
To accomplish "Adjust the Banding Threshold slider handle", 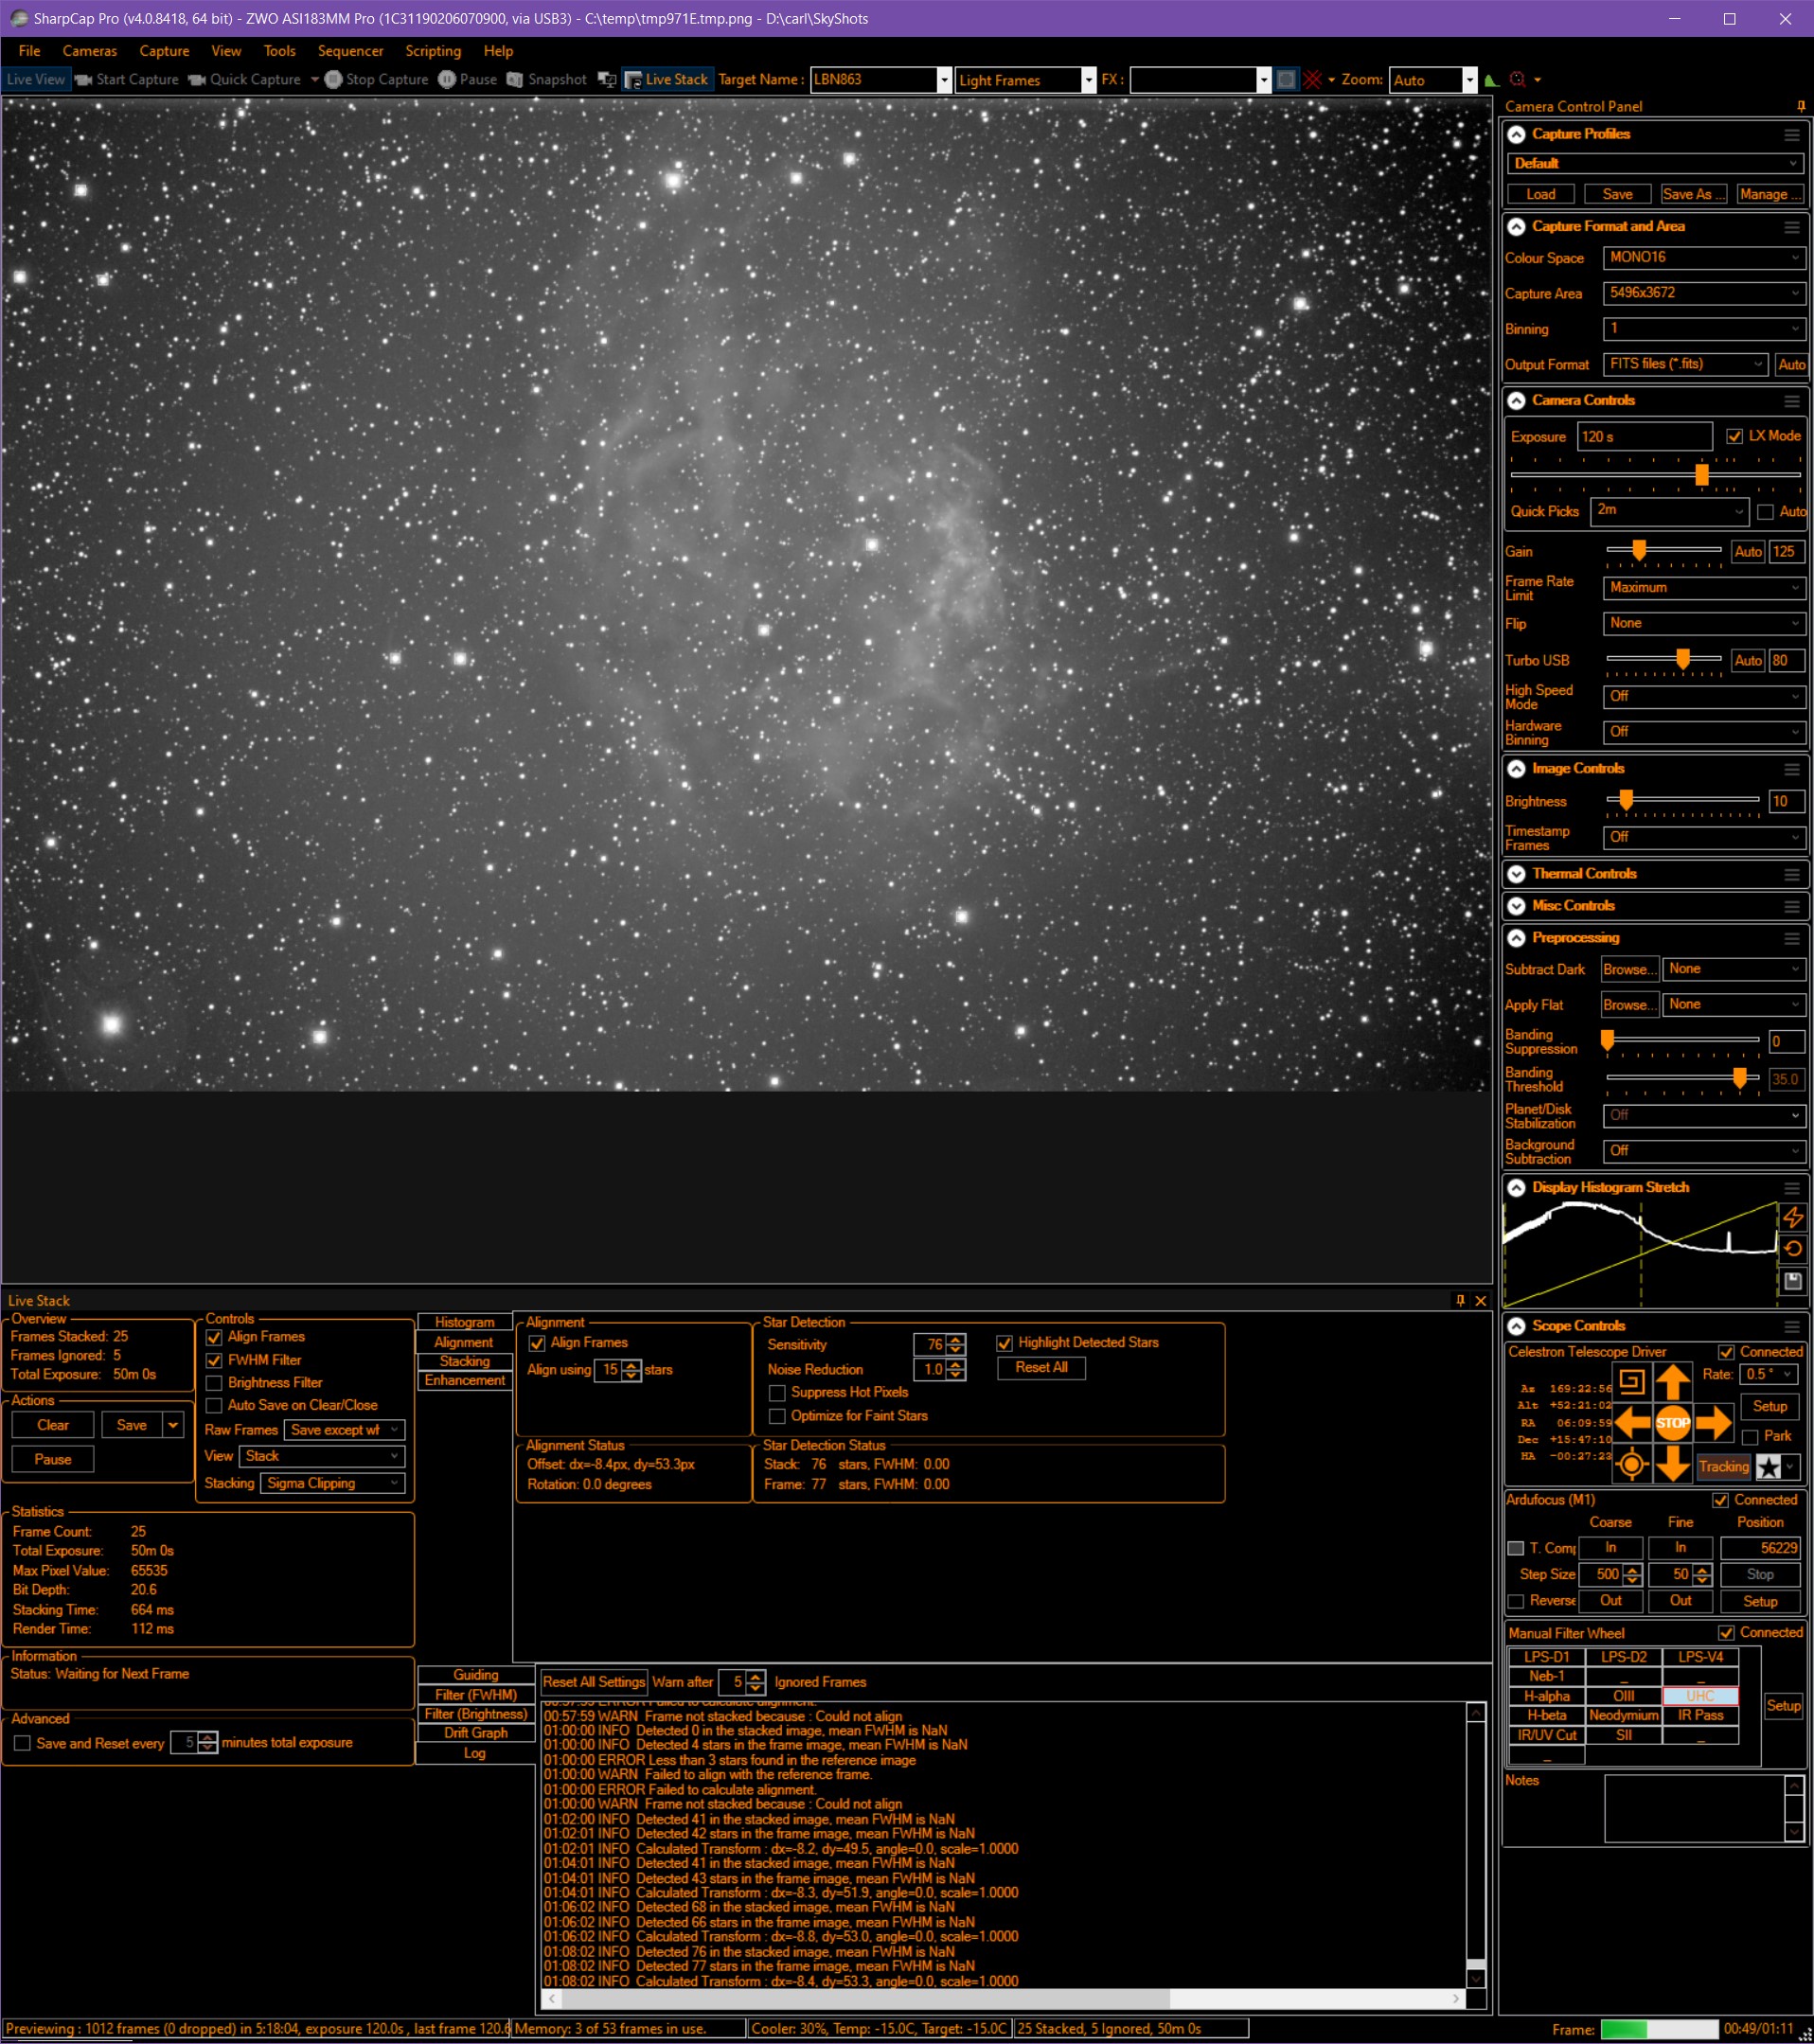I will click(x=1740, y=1077).
